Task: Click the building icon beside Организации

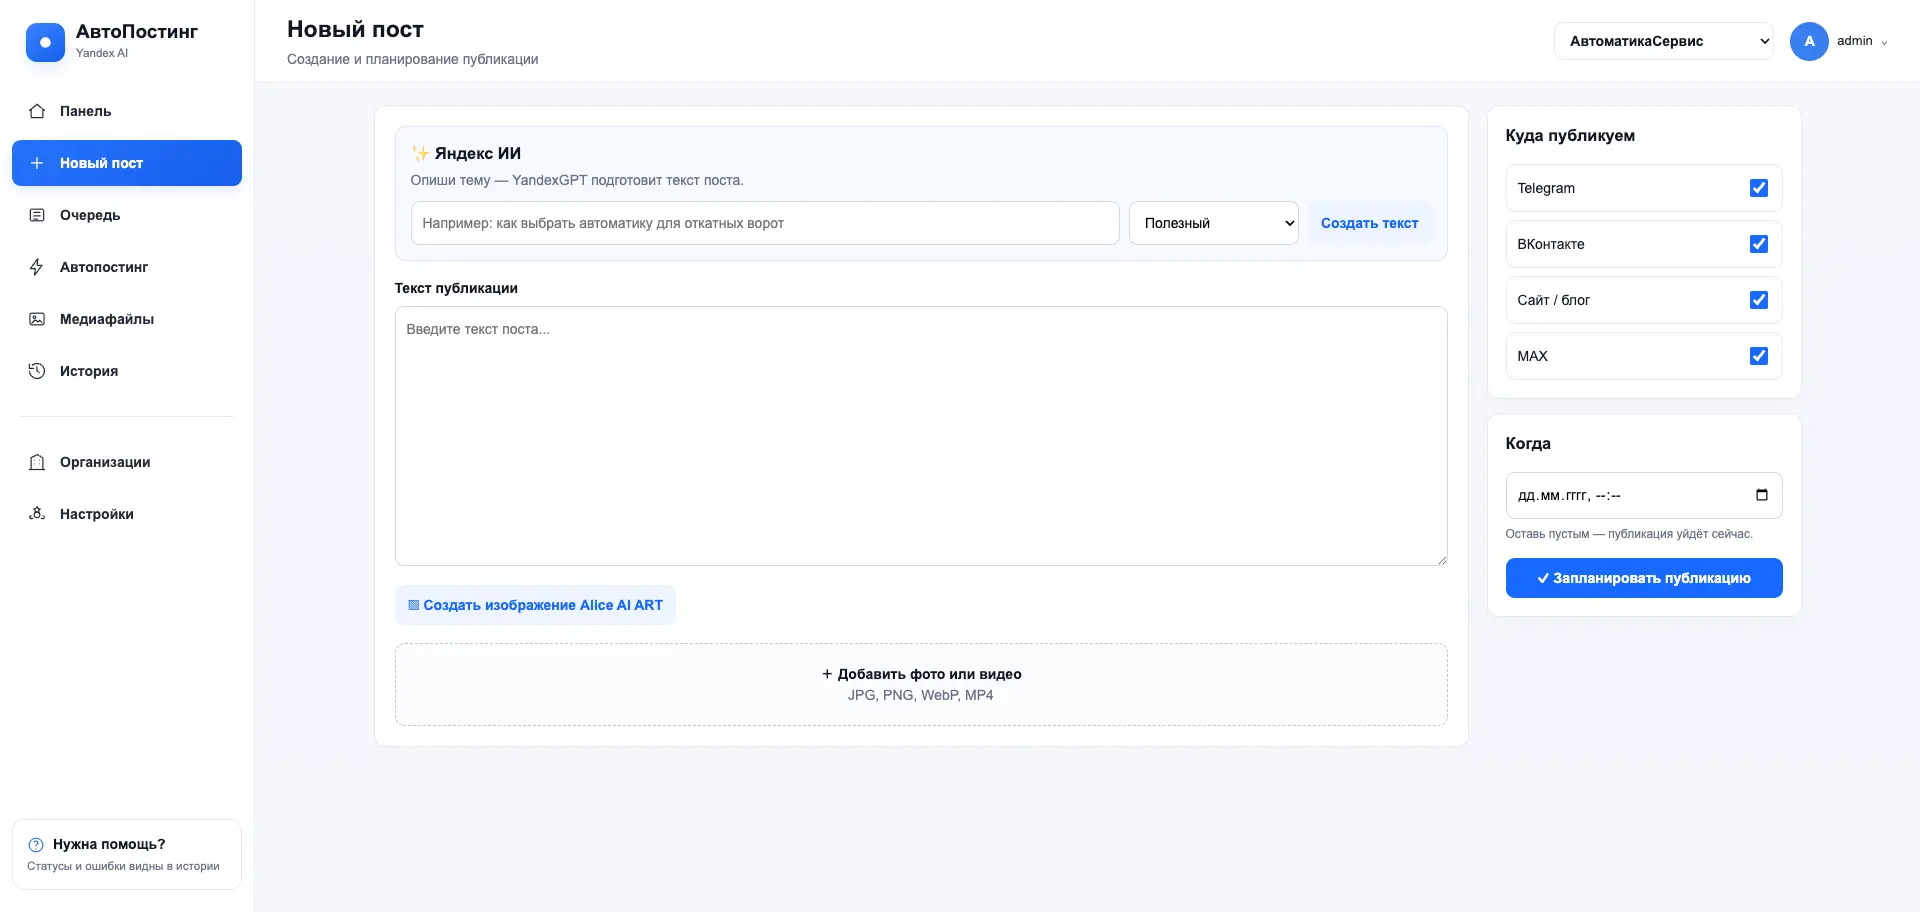Action: [37, 462]
